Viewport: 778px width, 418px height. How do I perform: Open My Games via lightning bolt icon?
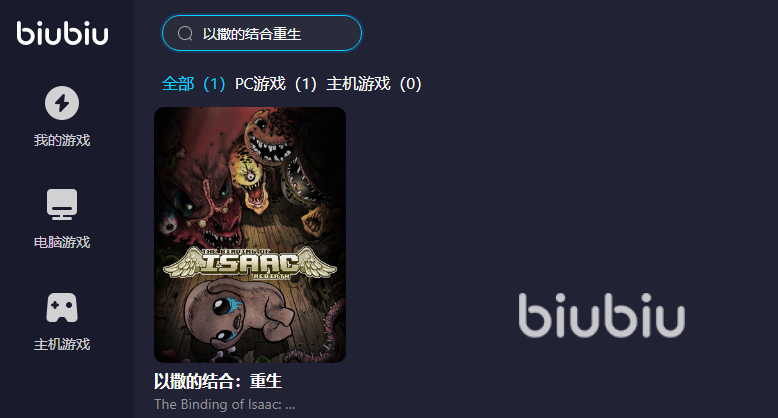point(62,103)
